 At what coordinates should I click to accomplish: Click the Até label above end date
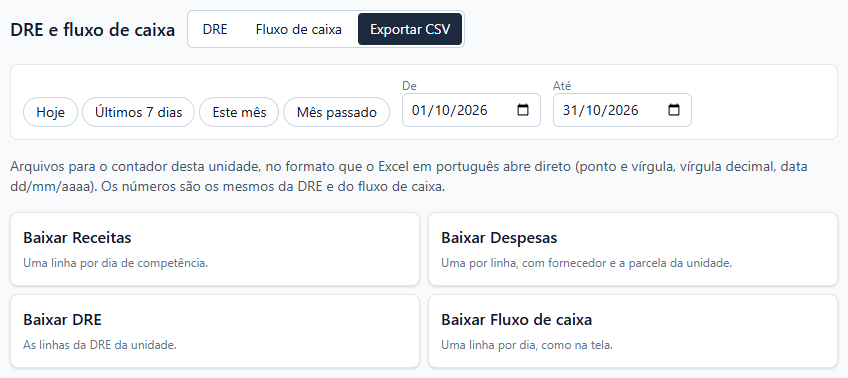pos(562,85)
